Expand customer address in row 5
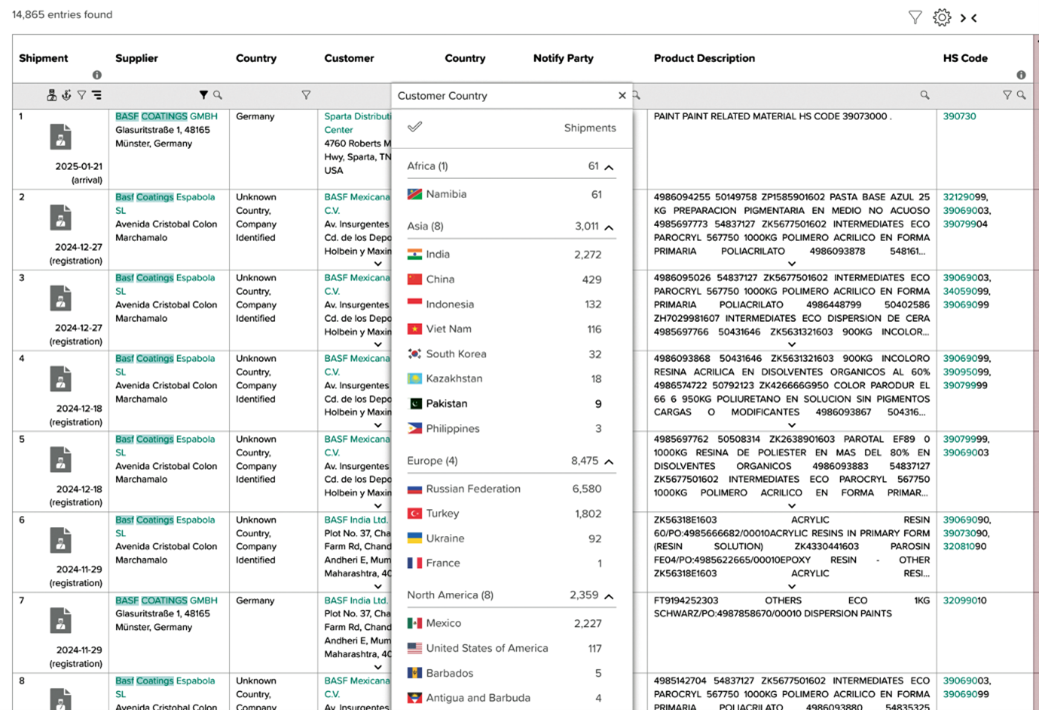 (378, 505)
